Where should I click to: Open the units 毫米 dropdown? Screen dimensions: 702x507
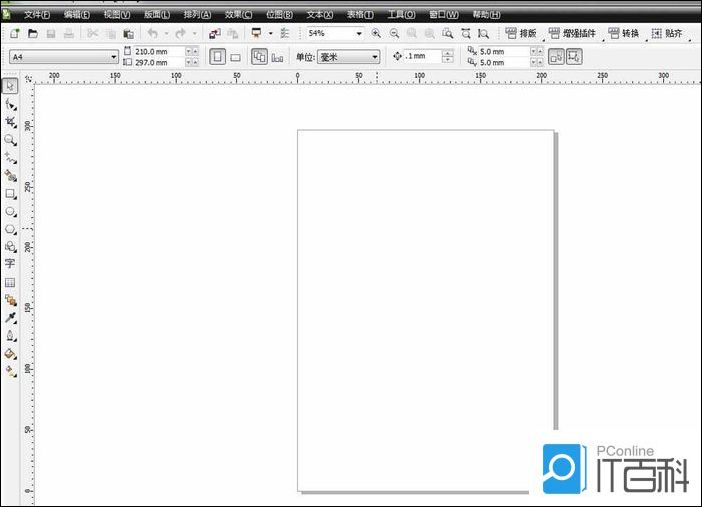[375, 57]
